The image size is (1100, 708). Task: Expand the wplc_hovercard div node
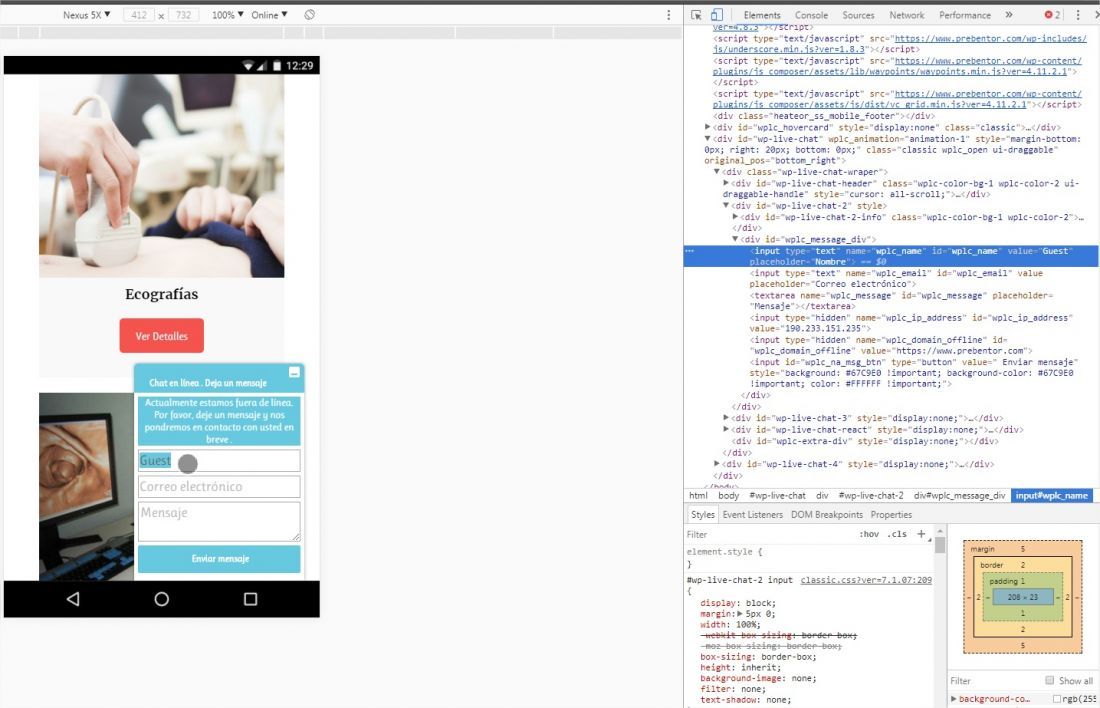707,127
